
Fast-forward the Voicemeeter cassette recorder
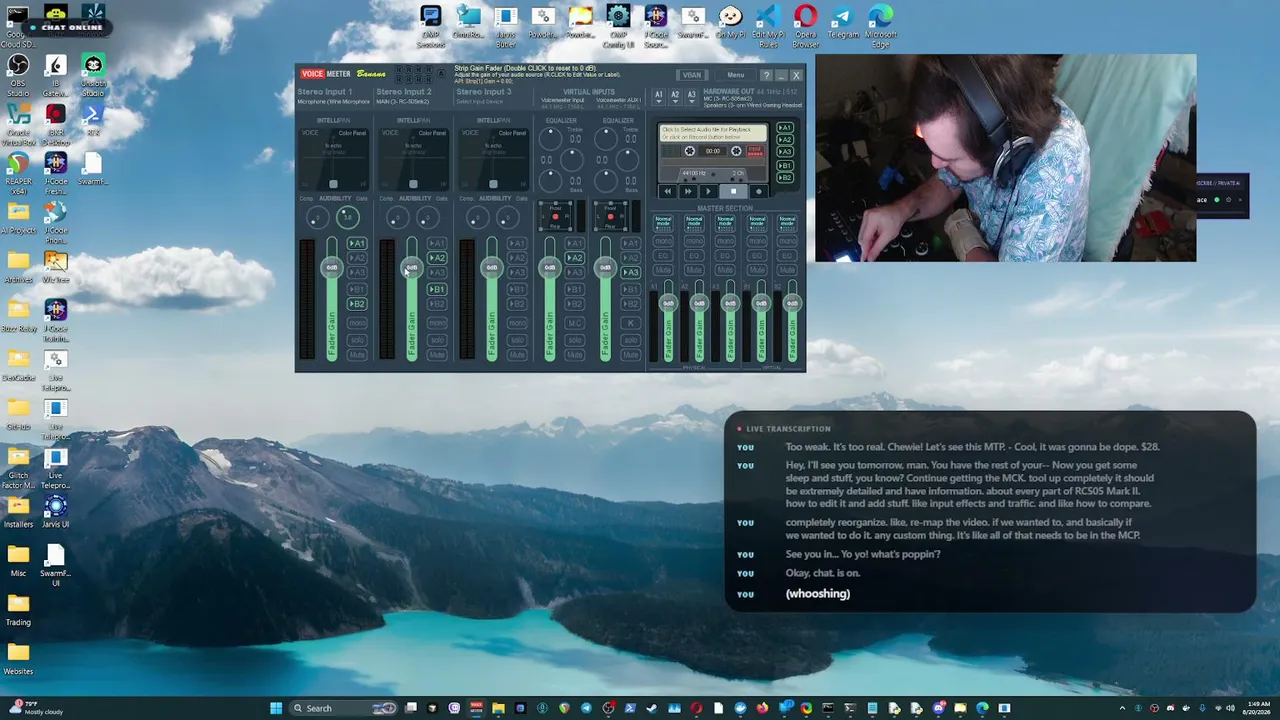click(688, 191)
